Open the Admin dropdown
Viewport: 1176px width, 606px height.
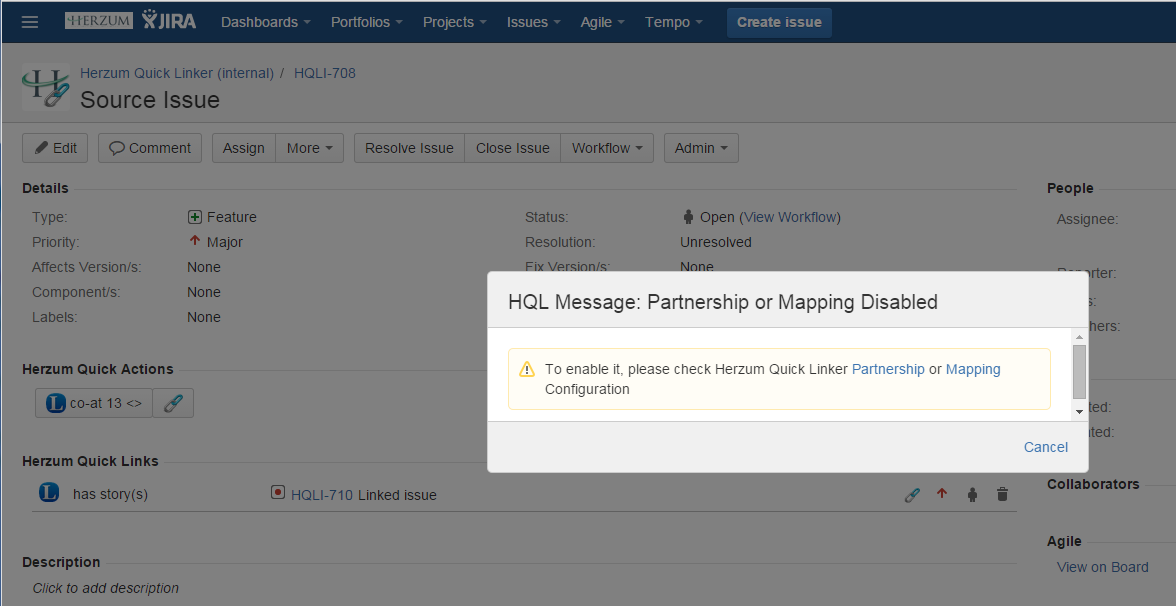coord(701,148)
